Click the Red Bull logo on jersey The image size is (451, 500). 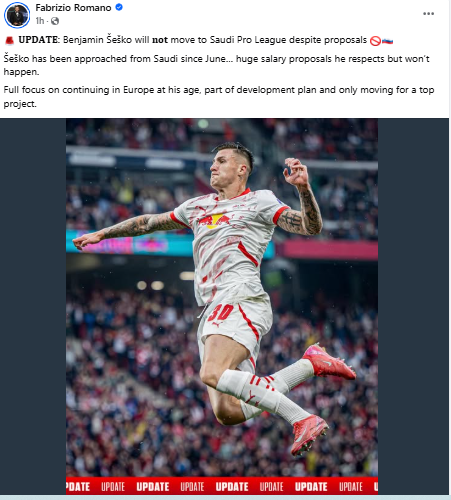coord(213,221)
